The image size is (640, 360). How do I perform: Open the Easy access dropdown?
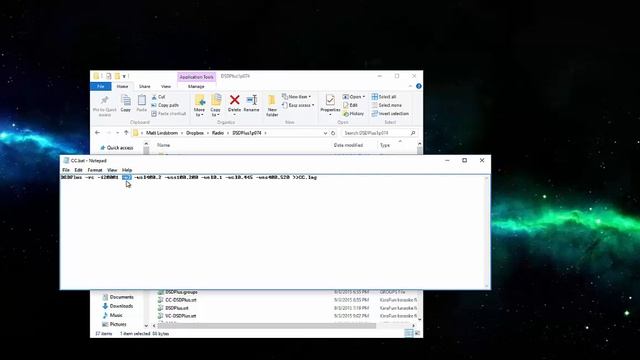point(298,105)
